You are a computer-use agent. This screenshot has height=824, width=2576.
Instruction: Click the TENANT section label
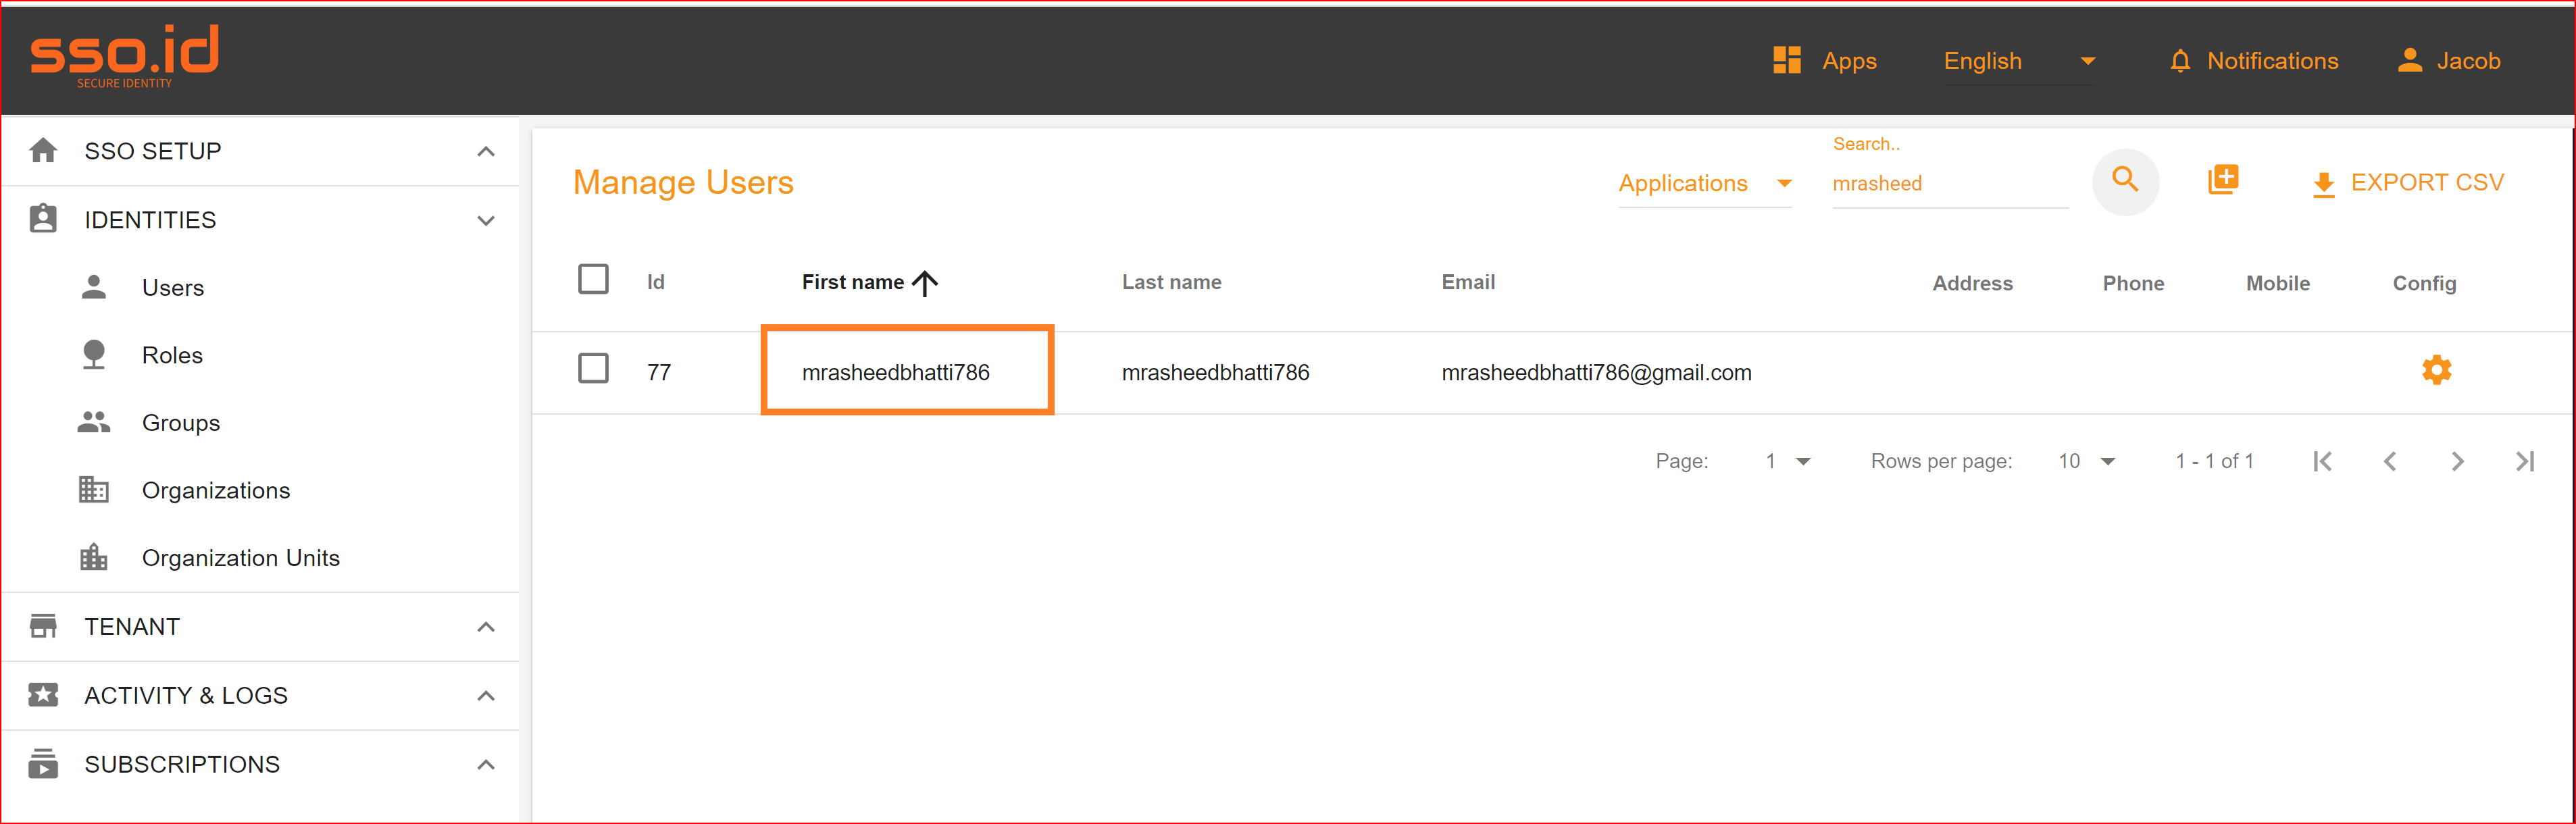click(132, 627)
